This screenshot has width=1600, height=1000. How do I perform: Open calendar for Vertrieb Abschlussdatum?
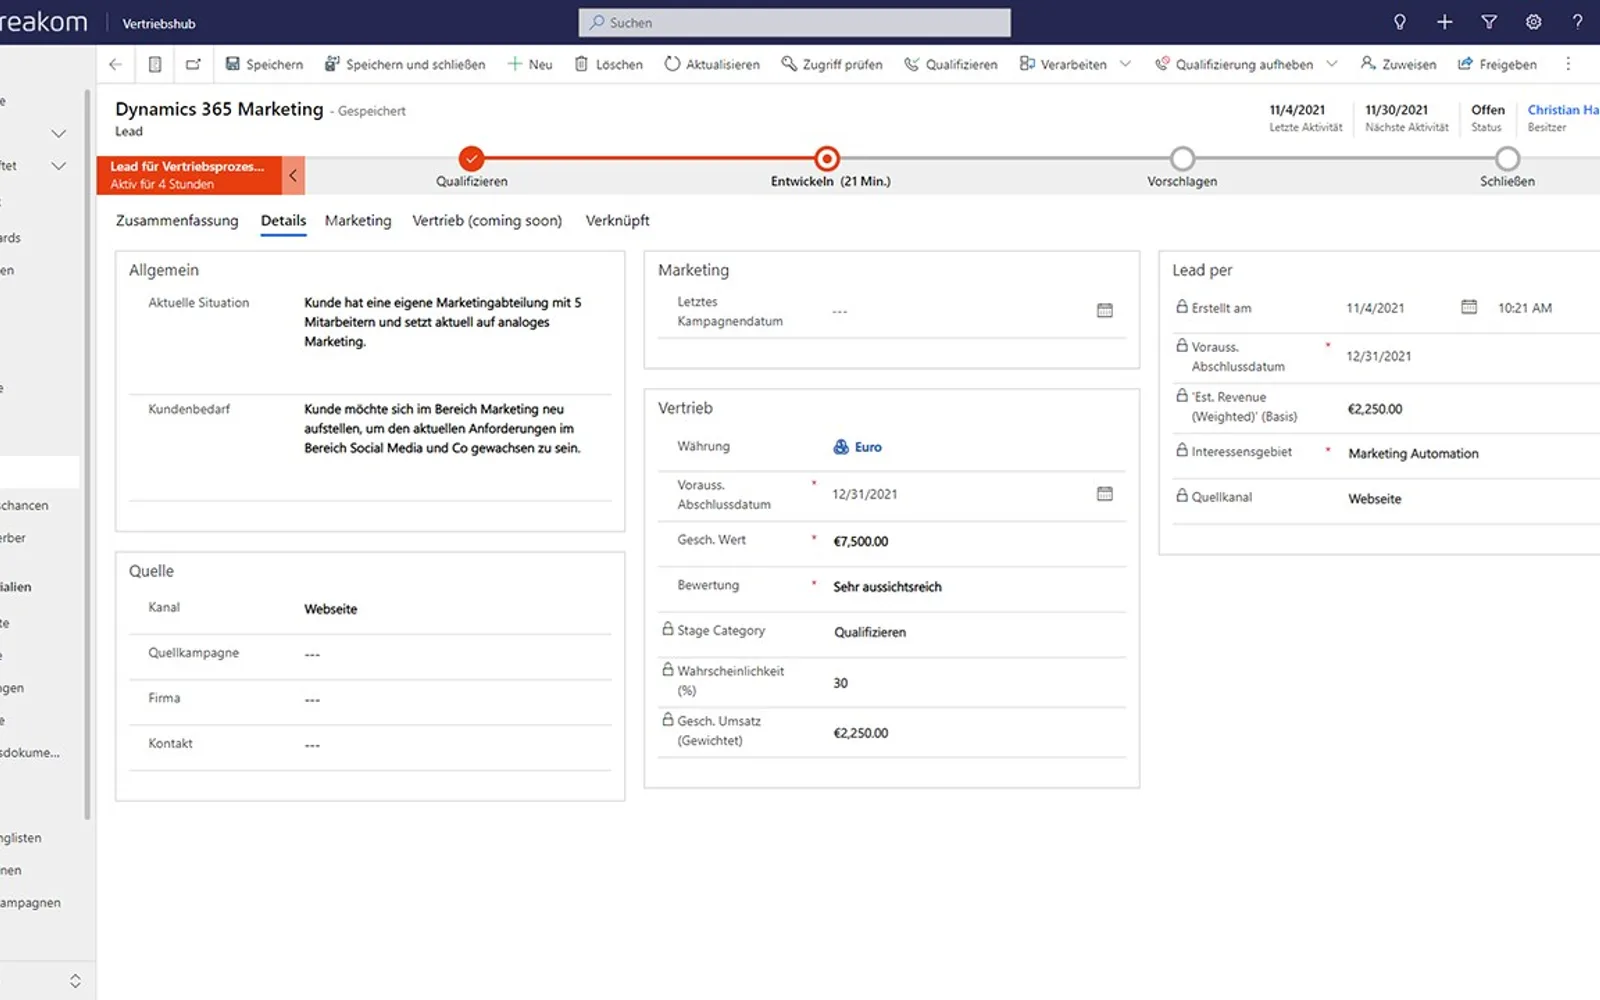[x=1105, y=494]
